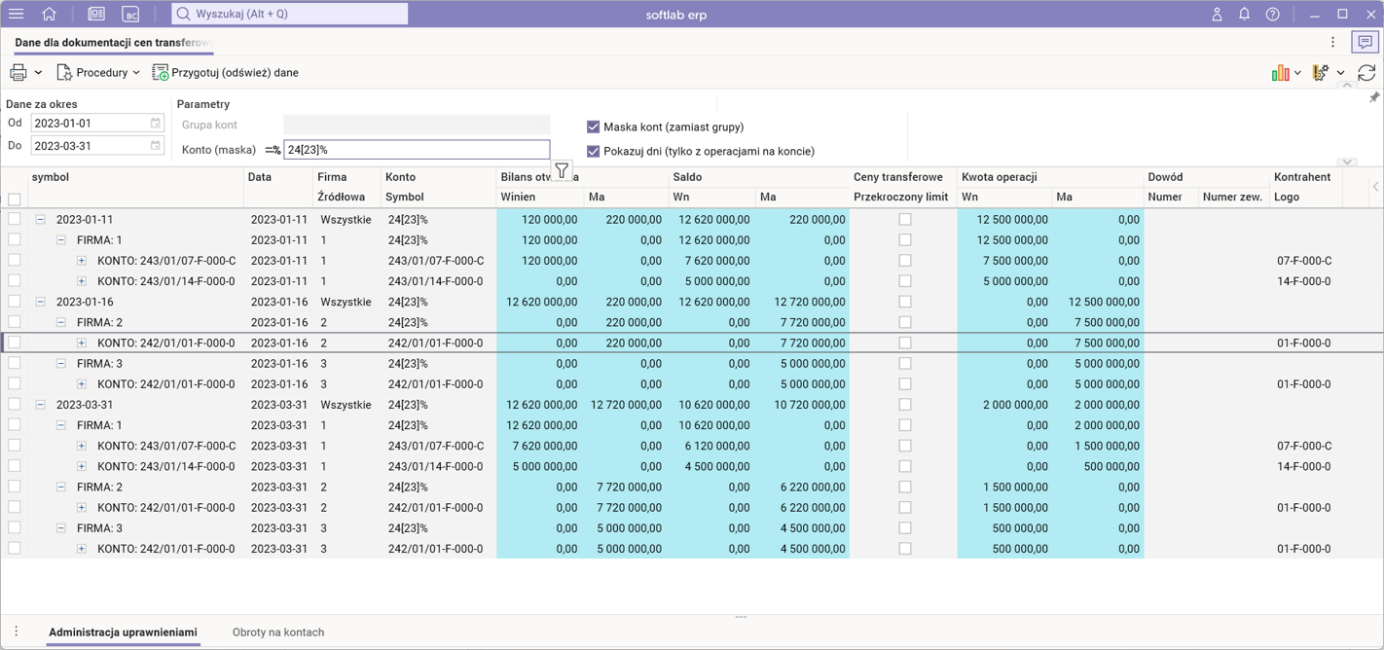
Task: Open the calendar picker for Od date
Action: tap(155, 123)
